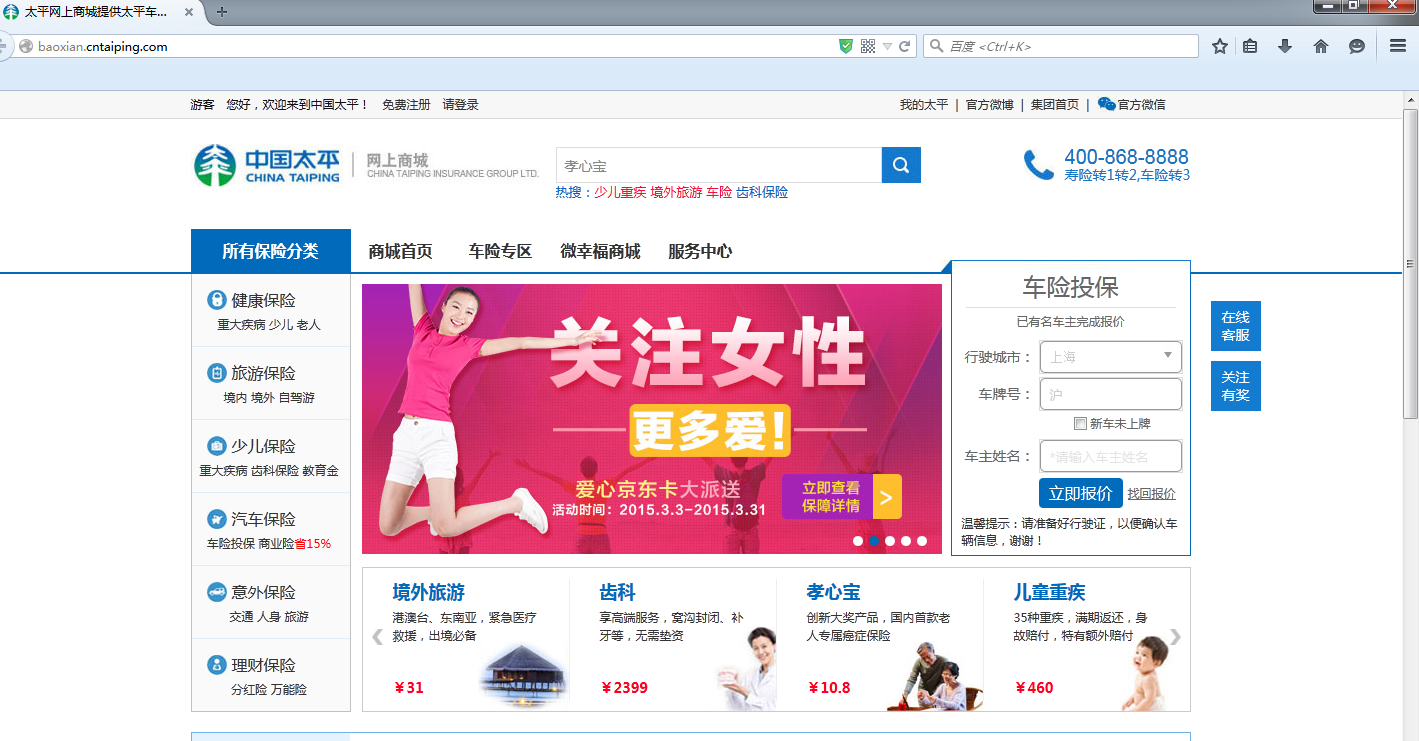
Task: Go to browser home page icon
Action: tap(1321, 46)
